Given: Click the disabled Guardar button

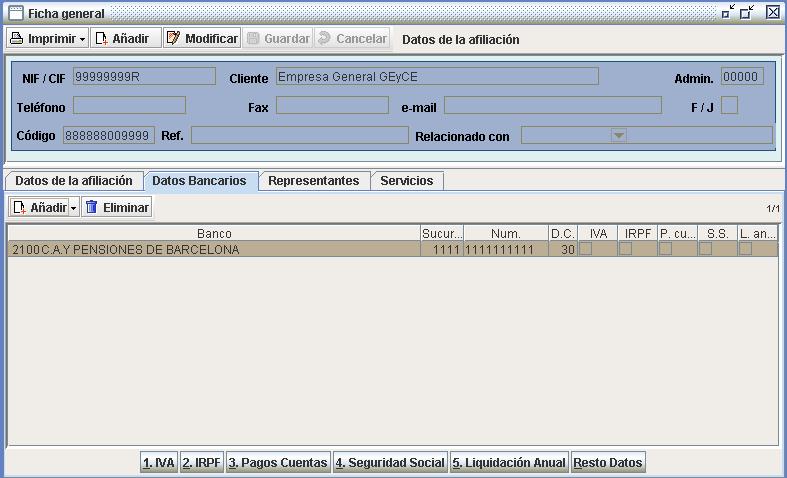Looking at the screenshot, I should pyautogui.click(x=278, y=38).
